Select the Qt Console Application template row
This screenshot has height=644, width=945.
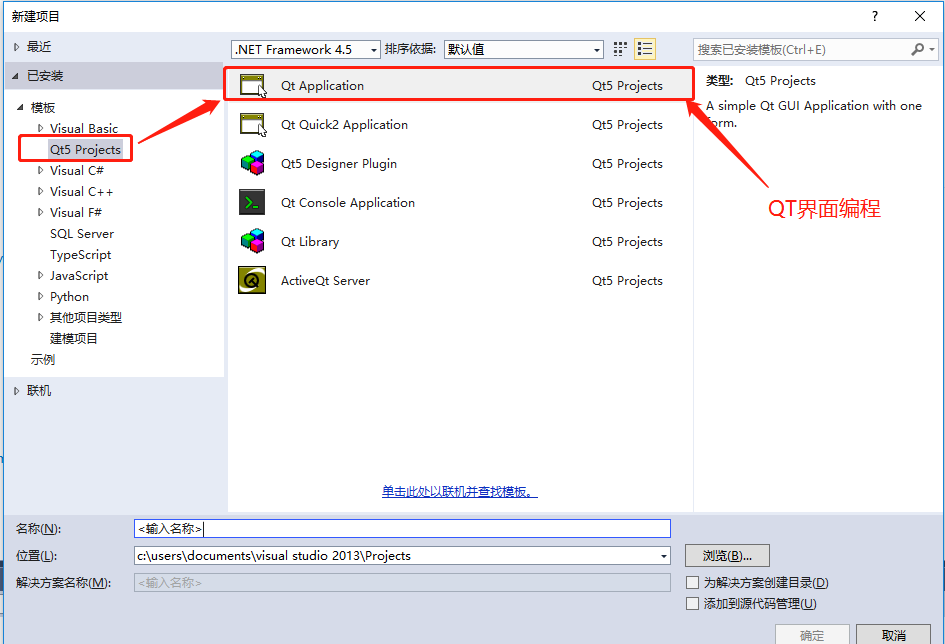(x=459, y=202)
